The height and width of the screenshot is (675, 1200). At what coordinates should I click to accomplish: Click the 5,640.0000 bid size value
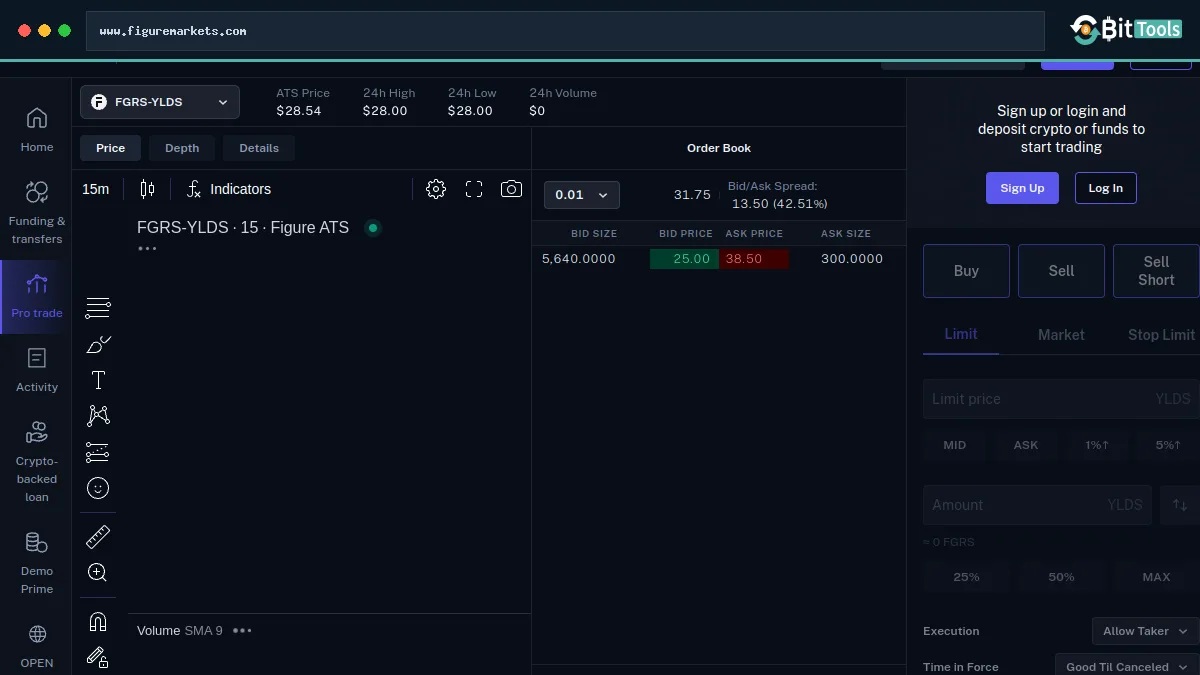(579, 259)
